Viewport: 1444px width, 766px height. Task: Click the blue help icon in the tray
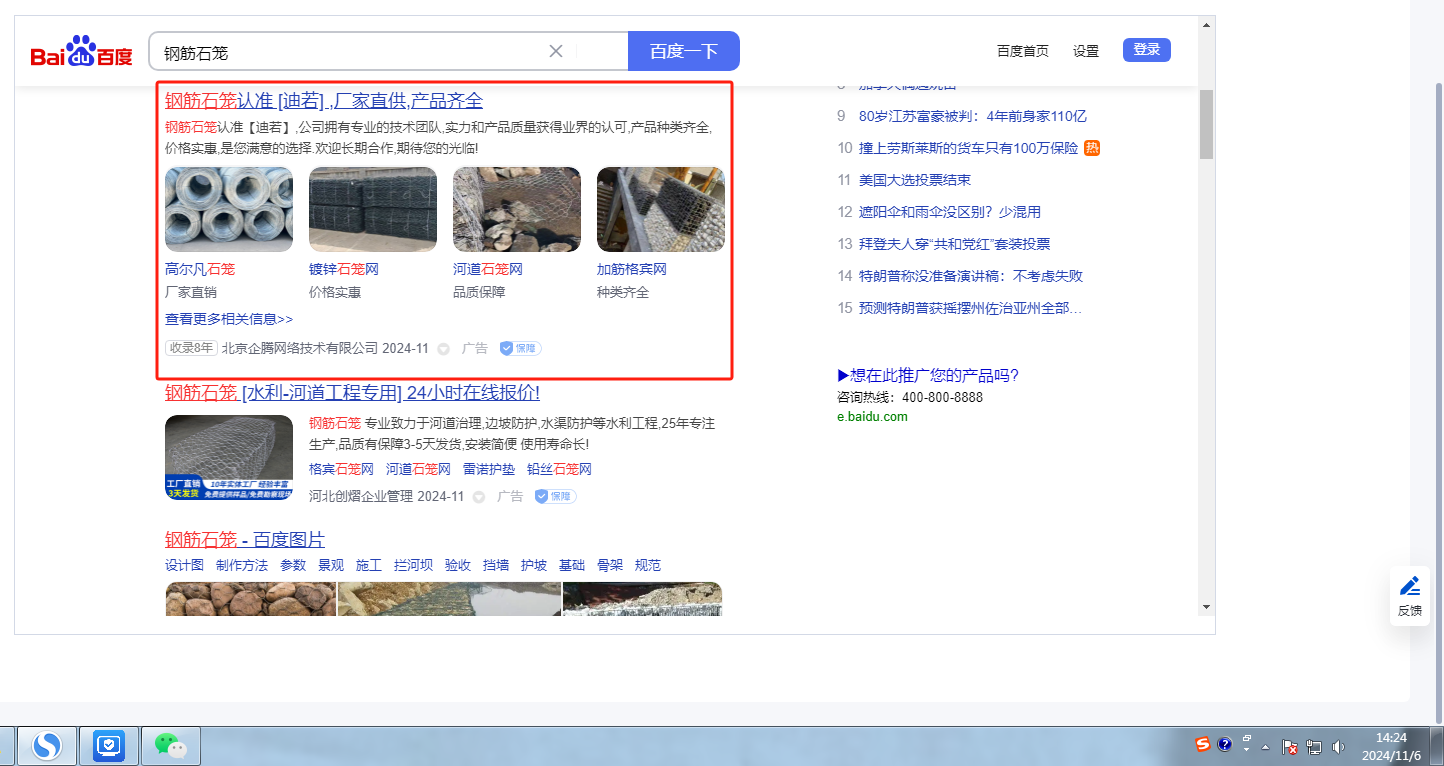click(1224, 744)
